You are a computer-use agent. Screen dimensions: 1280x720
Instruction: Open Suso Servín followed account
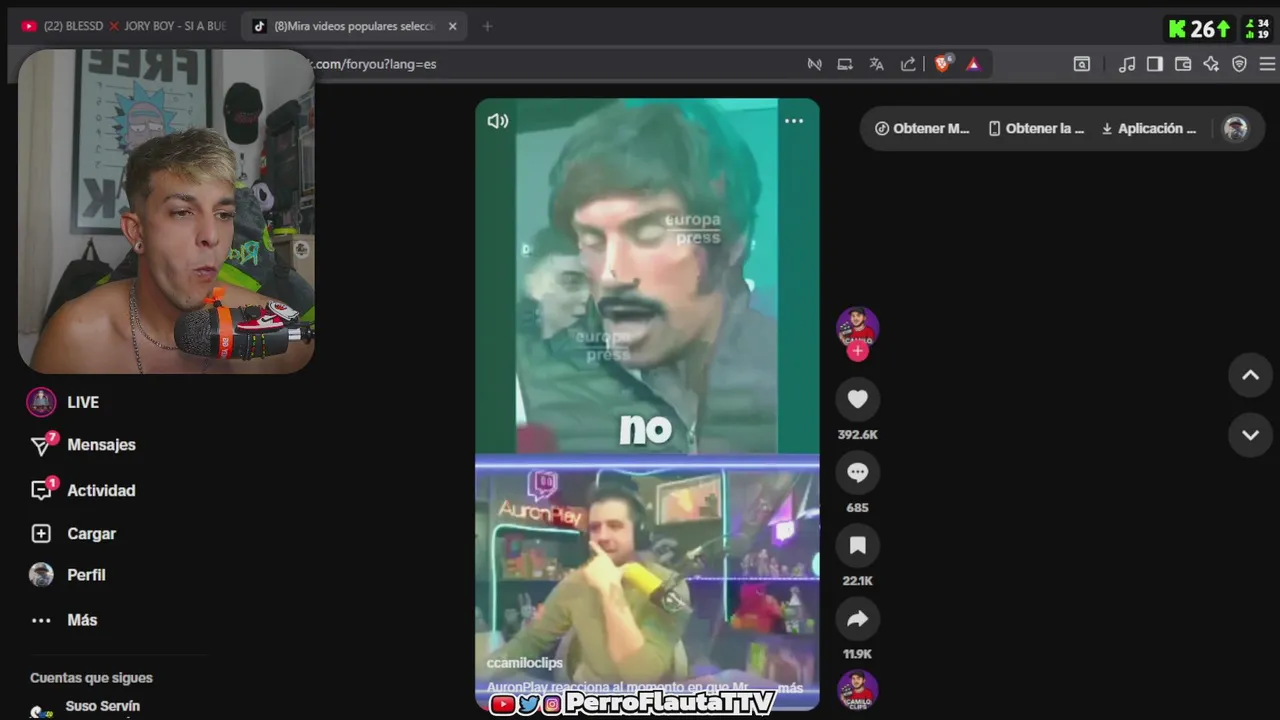pyautogui.click(x=102, y=706)
